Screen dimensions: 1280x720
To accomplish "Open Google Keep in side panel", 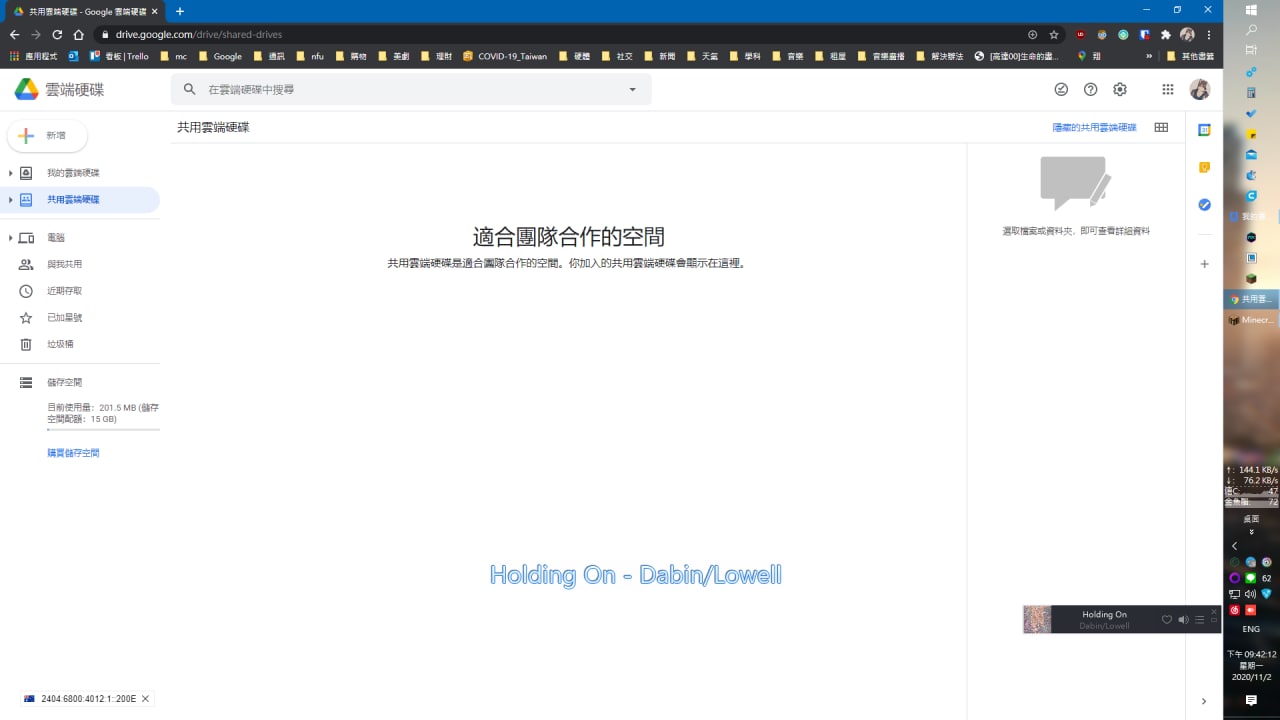I will pos(1204,167).
